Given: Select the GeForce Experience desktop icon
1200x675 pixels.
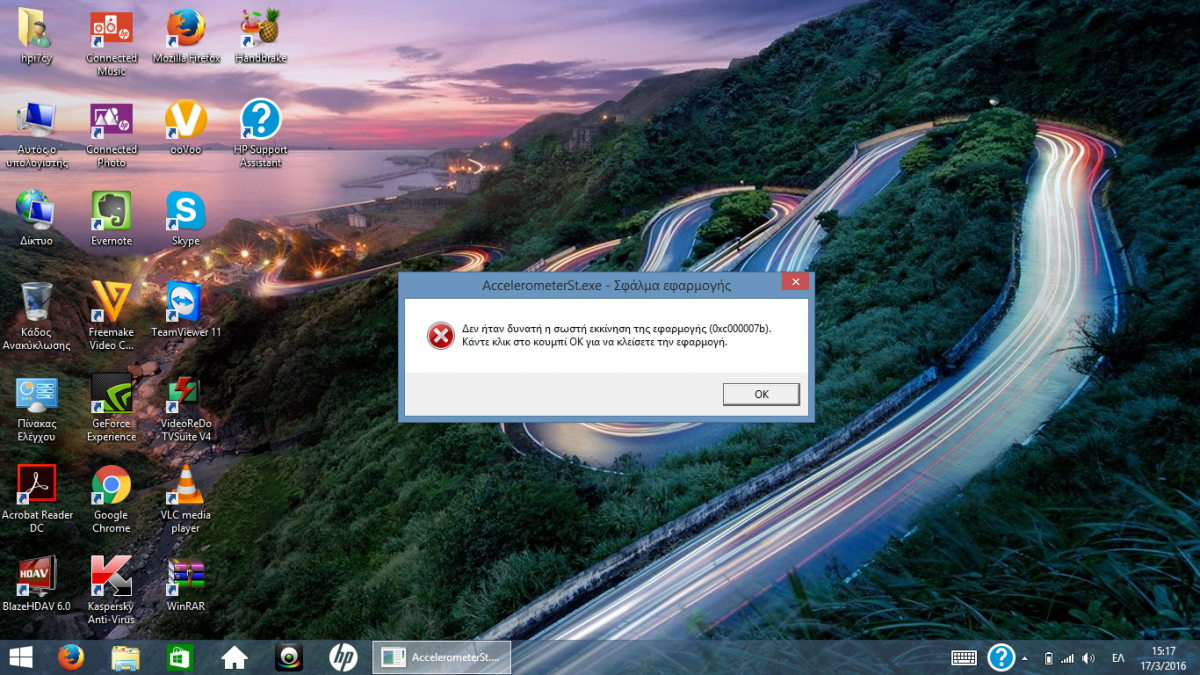Looking at the screenshot, I should click(x=111, y=408).
